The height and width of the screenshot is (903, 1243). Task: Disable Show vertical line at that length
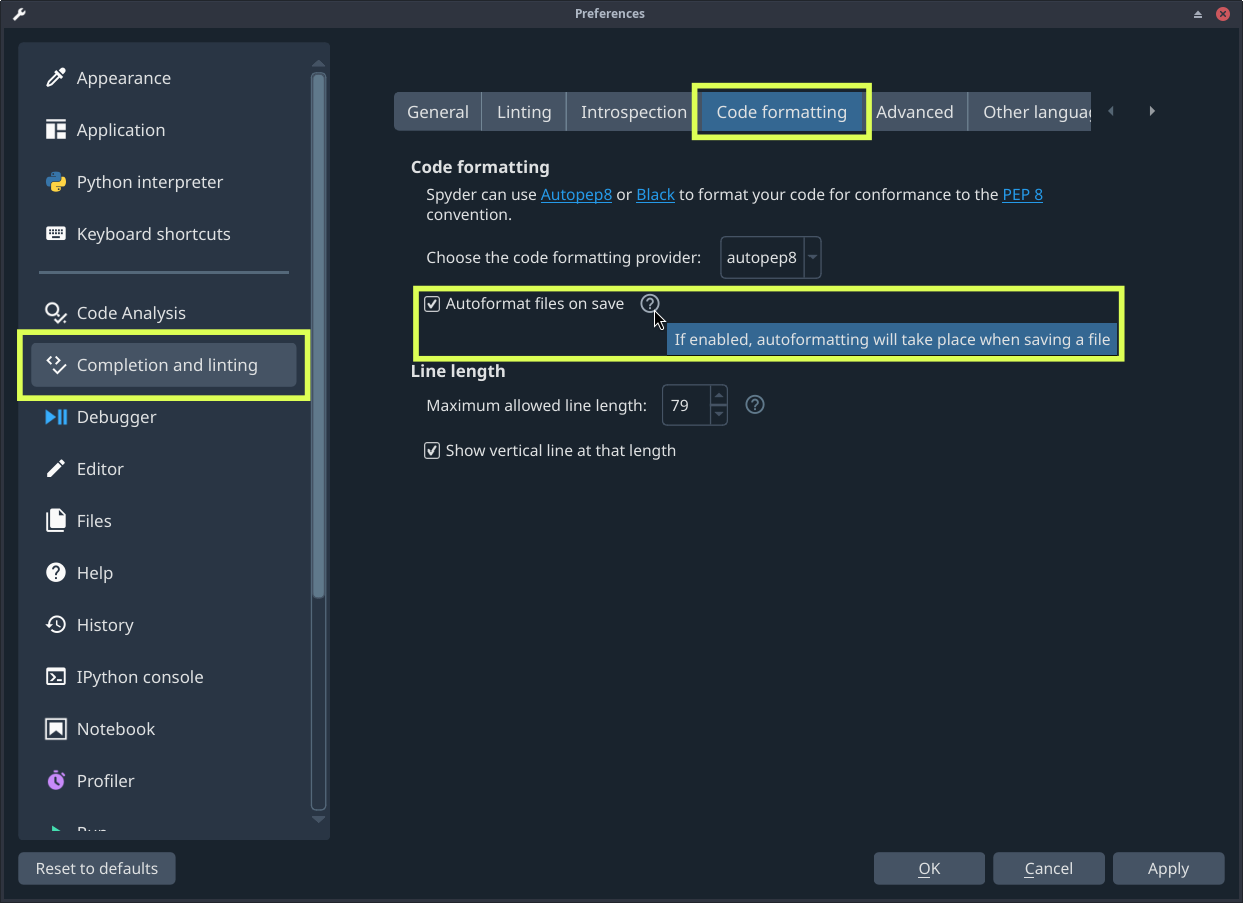431,450
